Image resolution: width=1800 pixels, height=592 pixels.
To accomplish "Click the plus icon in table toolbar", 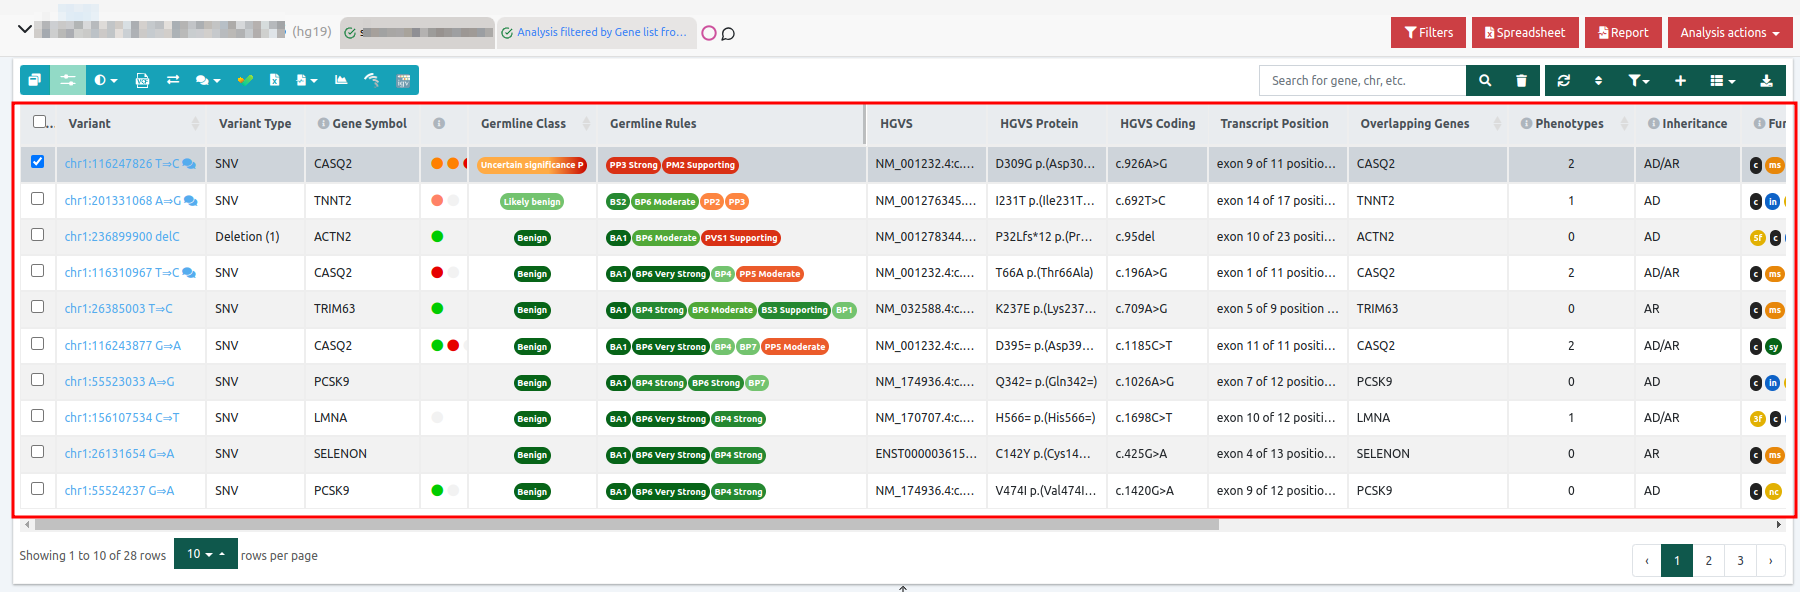I will click(x=1680, y=81).
